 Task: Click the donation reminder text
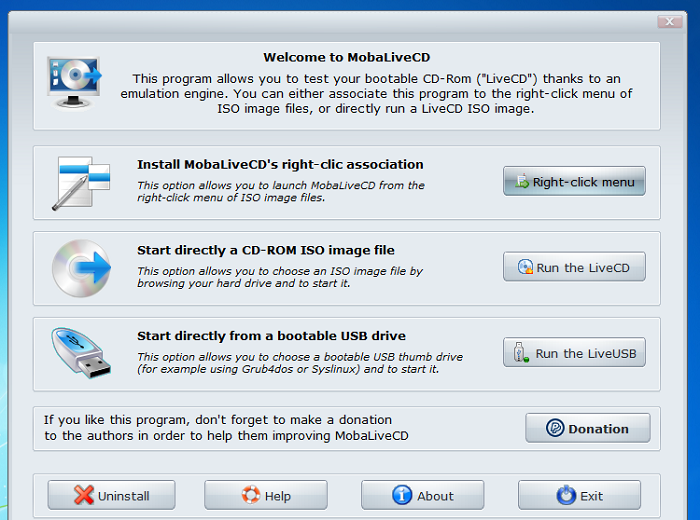(226, 428)
